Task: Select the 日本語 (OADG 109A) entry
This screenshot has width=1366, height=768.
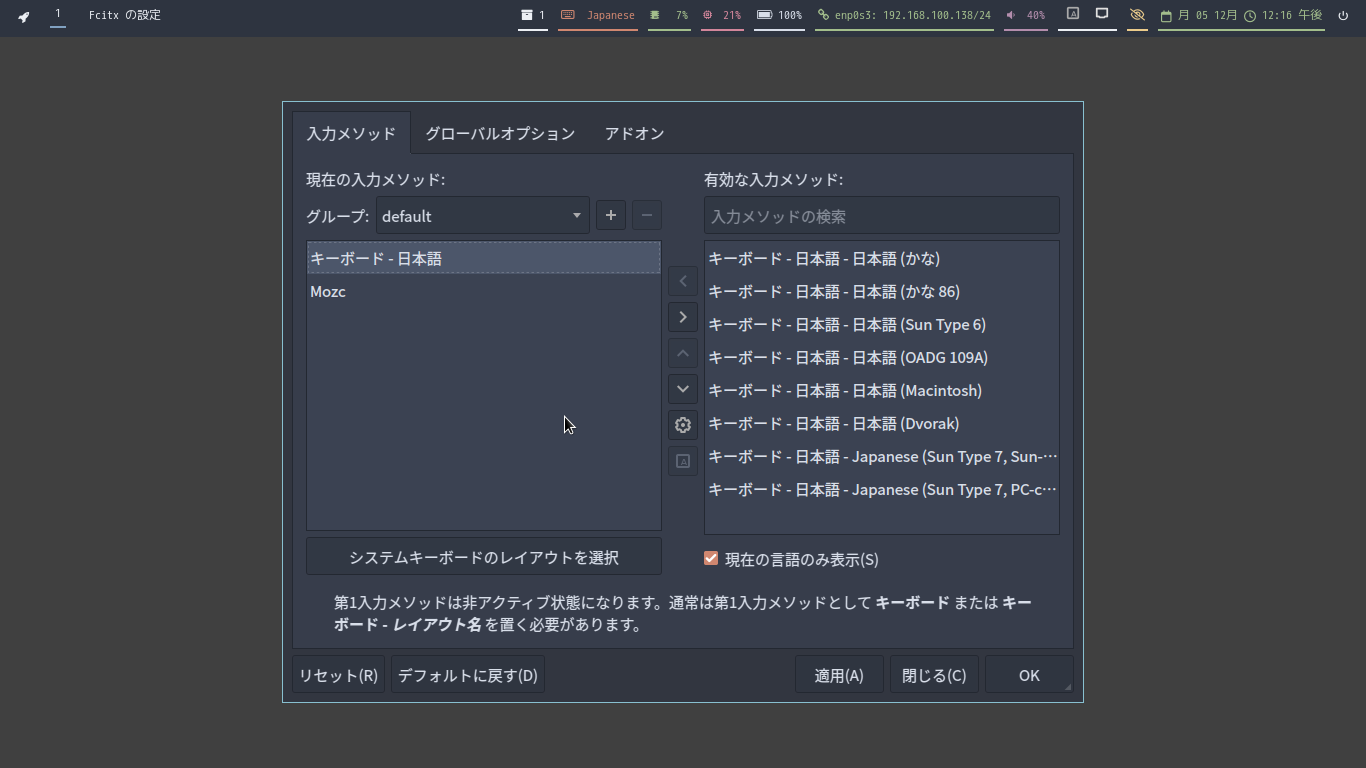Action: point(882,357)
